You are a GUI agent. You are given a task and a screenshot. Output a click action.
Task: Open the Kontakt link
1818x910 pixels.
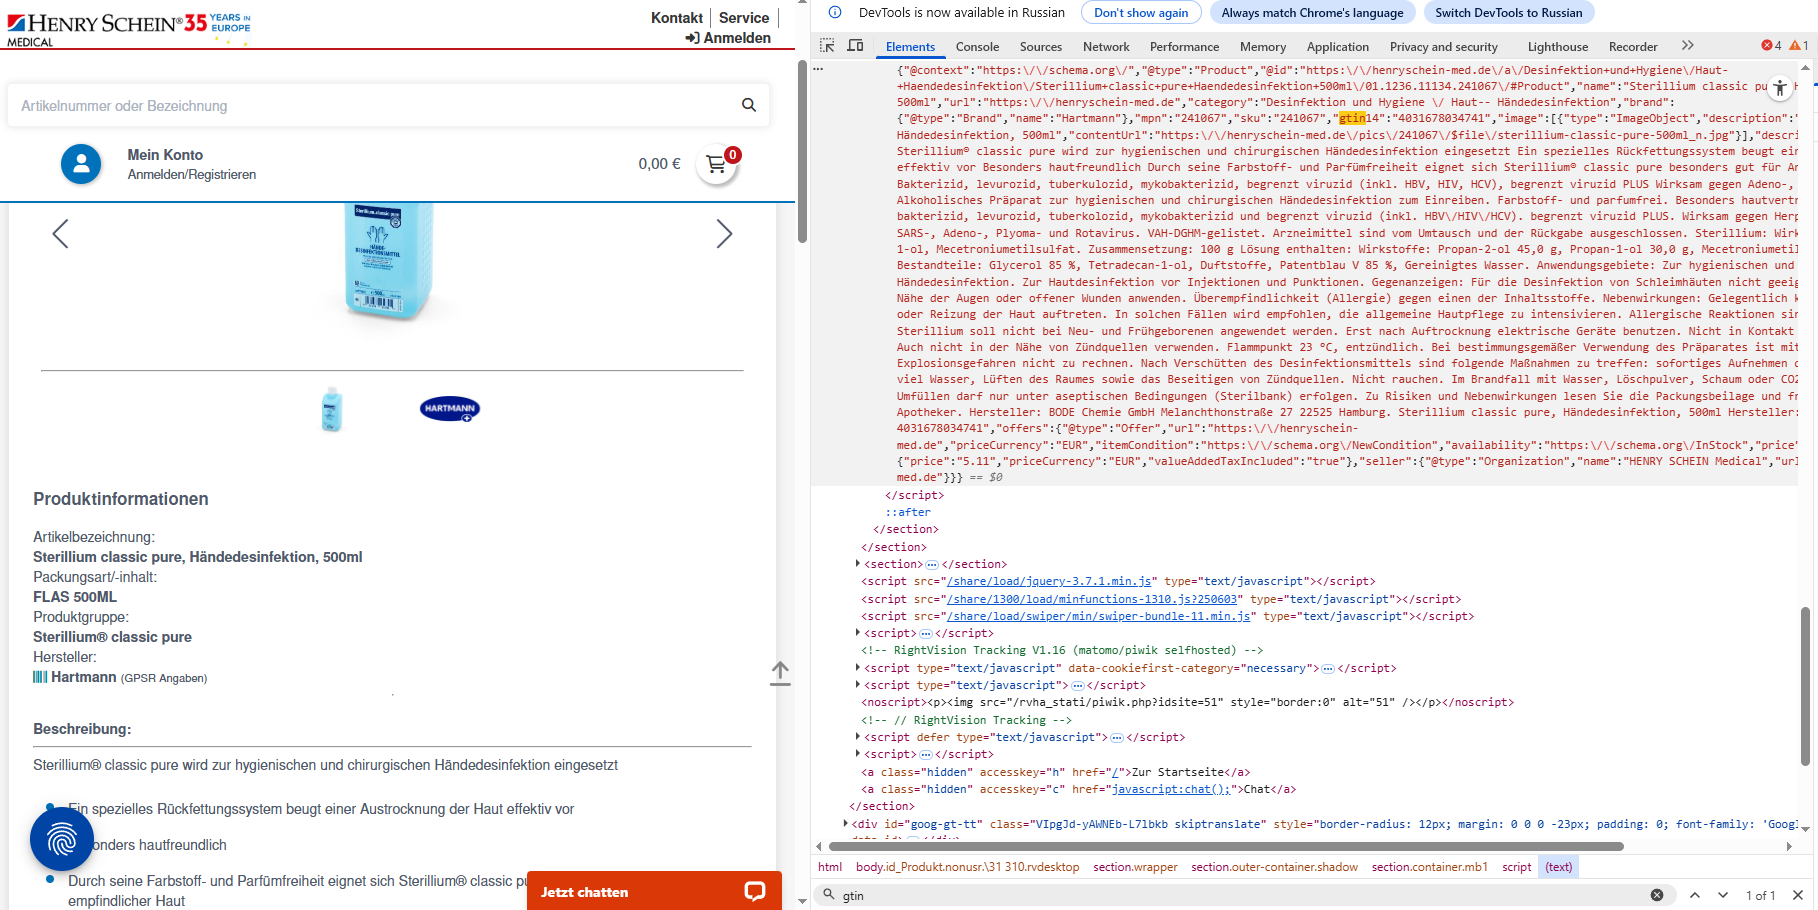[677, 18]
